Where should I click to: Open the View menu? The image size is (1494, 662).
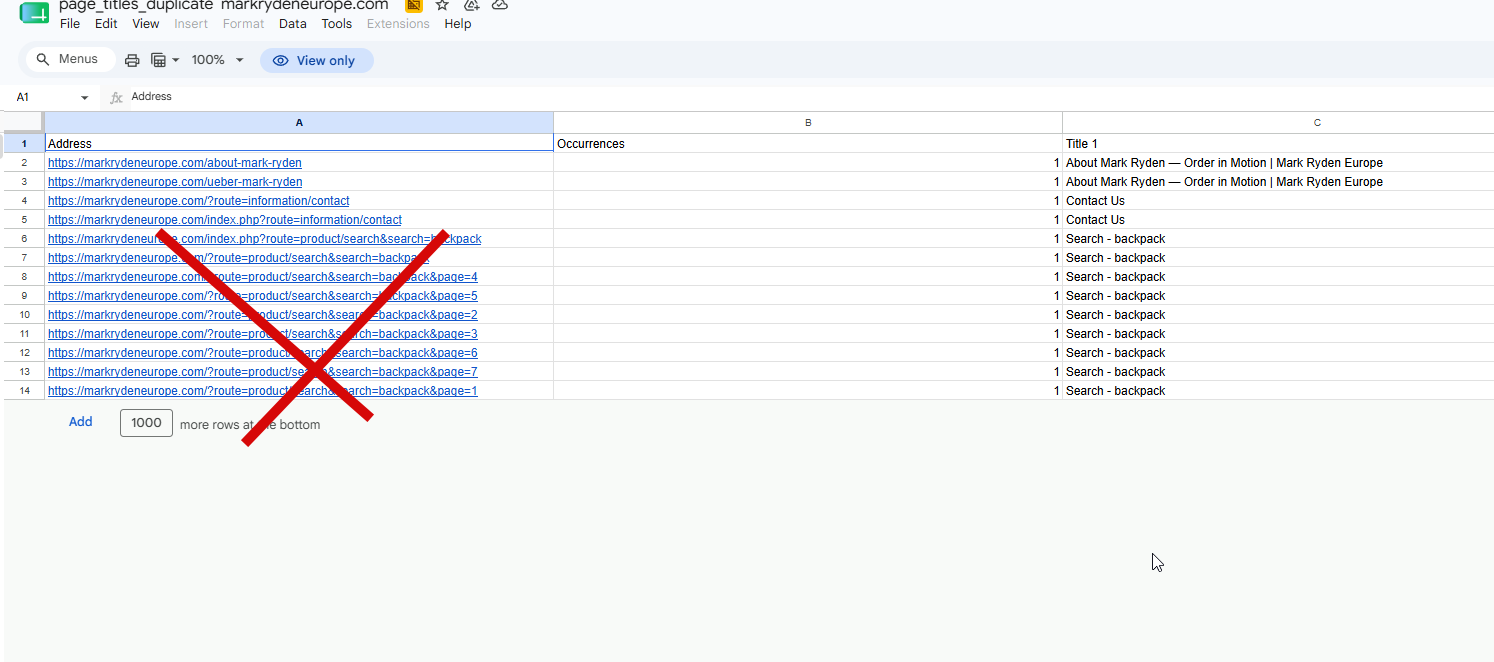[146, 24]
